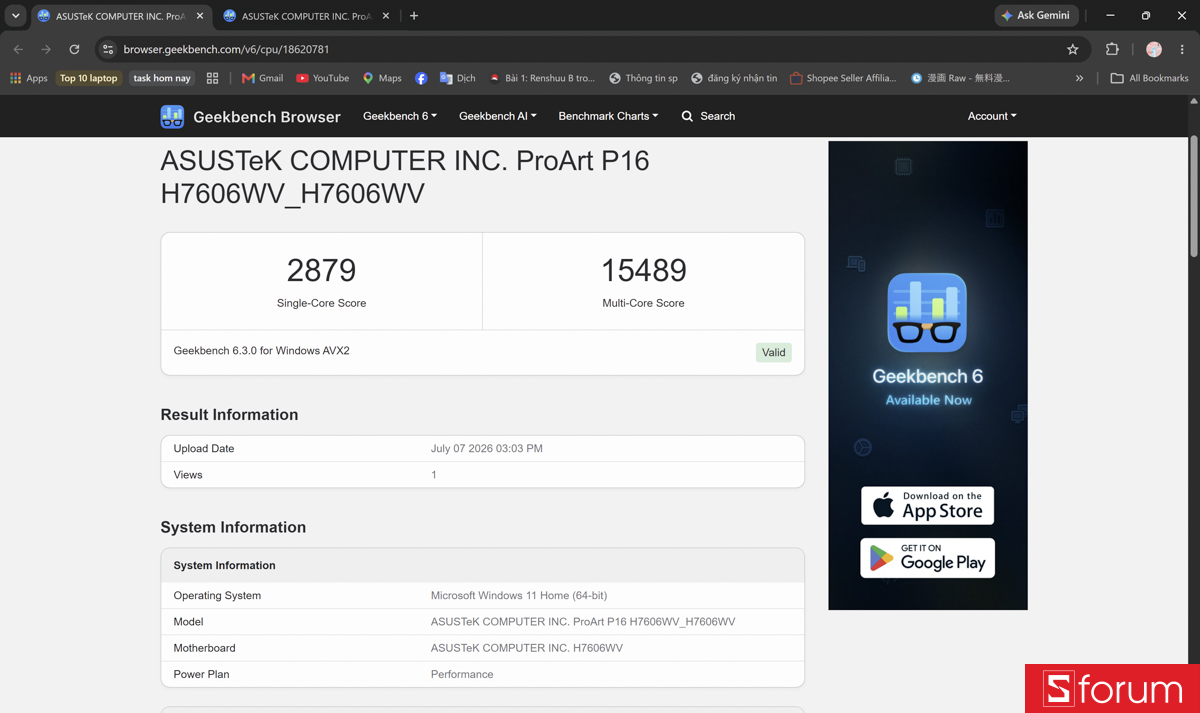This screenshot has width=1200, height=713.
Task: Open the task hom nay bookmark
Action: pyautogui.click(x=162, y=78)
